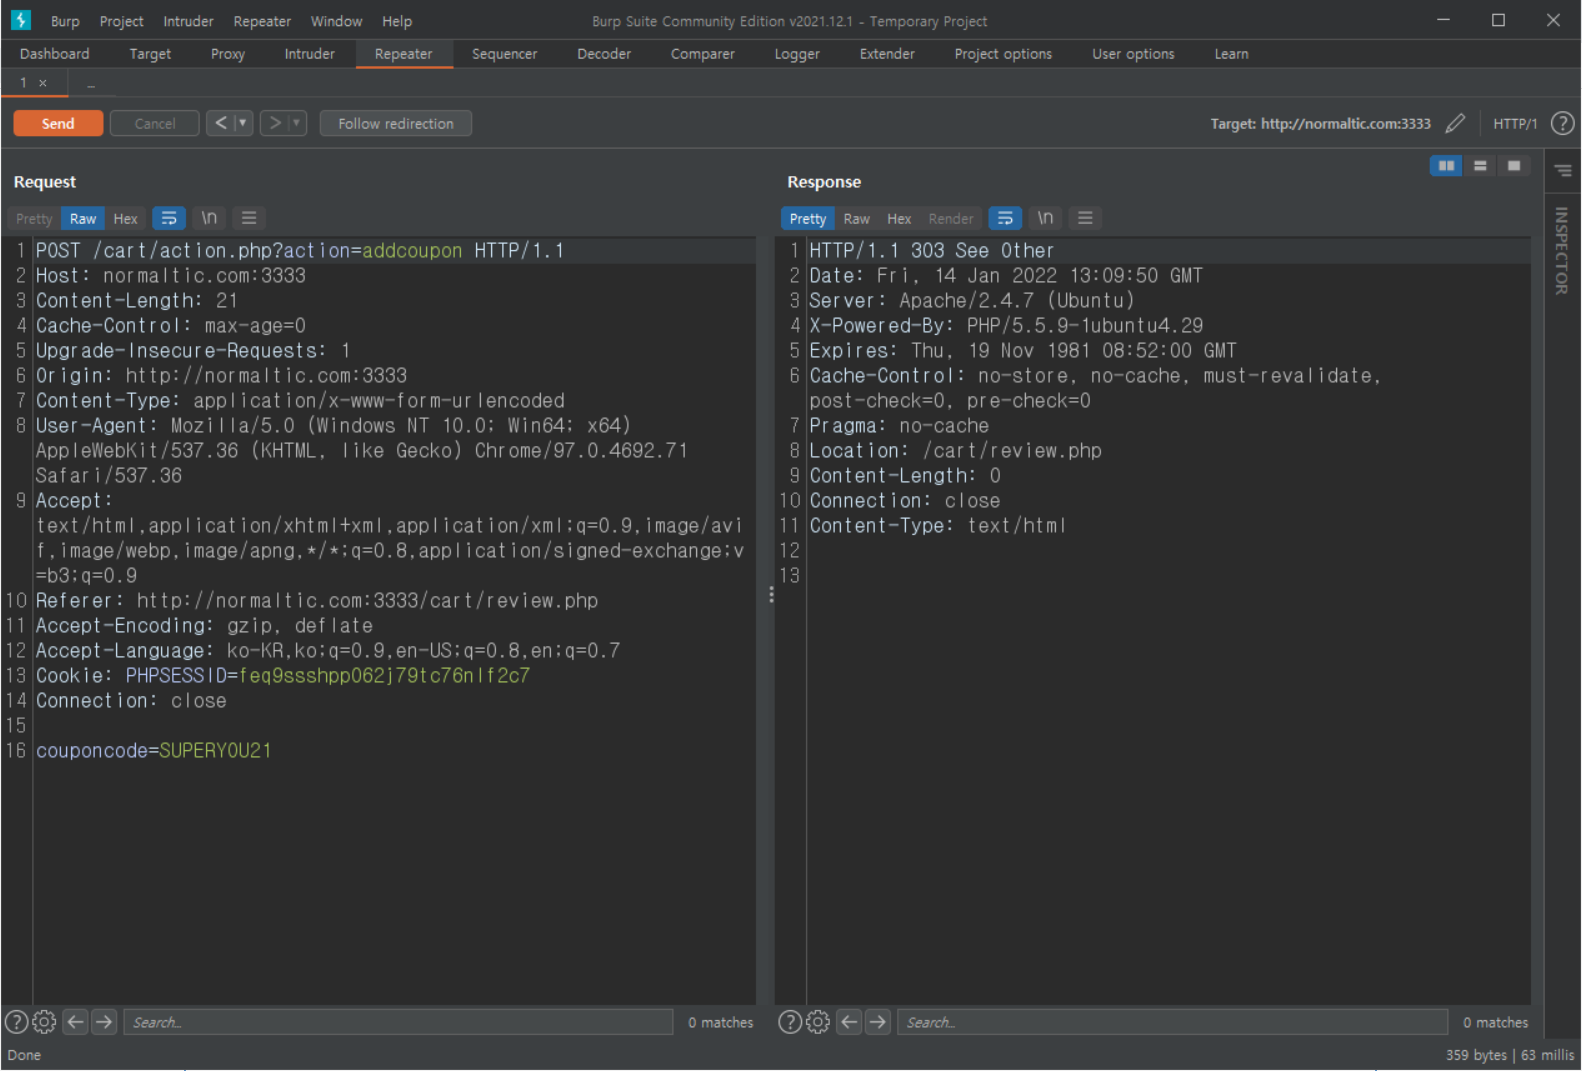Open Request search help icon
The height and width of the screenshot is (1071, 1582).
coord(16,1022)
